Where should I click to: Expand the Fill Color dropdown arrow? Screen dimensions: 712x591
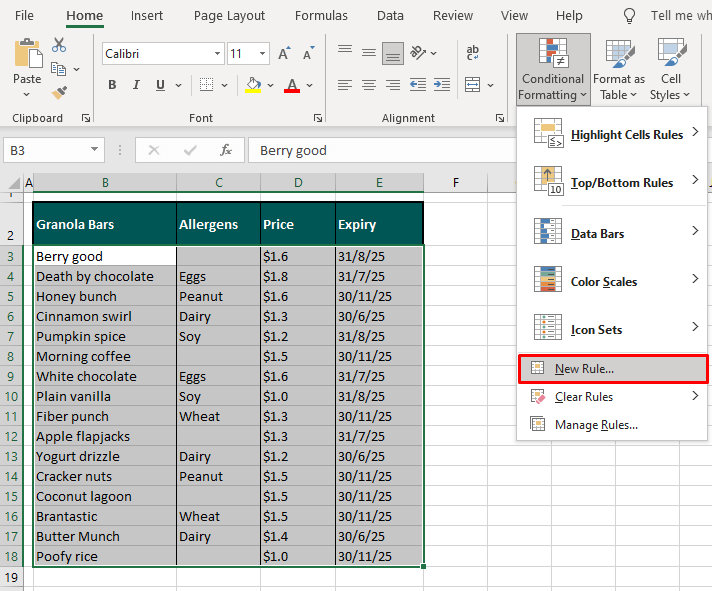(271, 85)
